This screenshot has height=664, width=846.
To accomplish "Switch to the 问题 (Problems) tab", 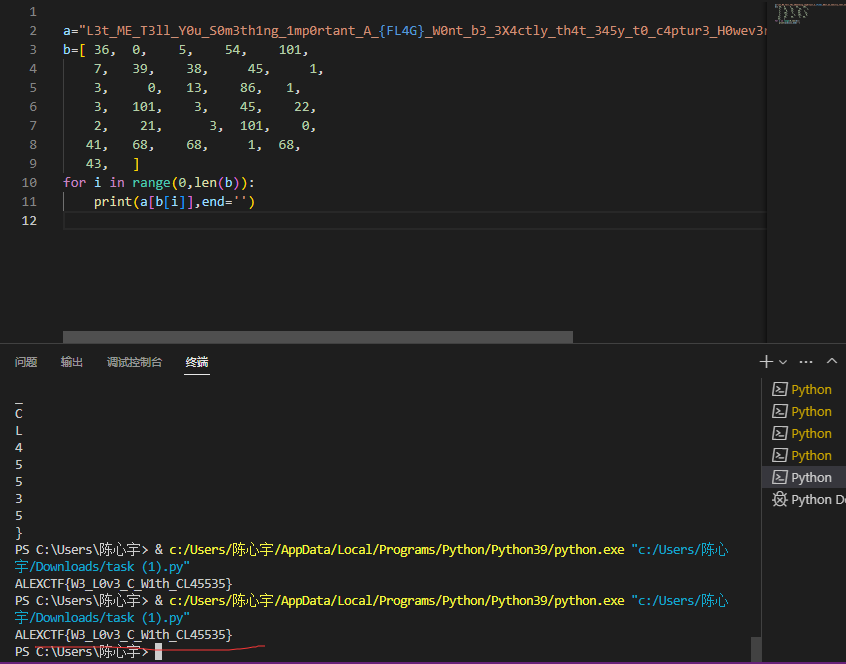I will (x=26, y=362).
